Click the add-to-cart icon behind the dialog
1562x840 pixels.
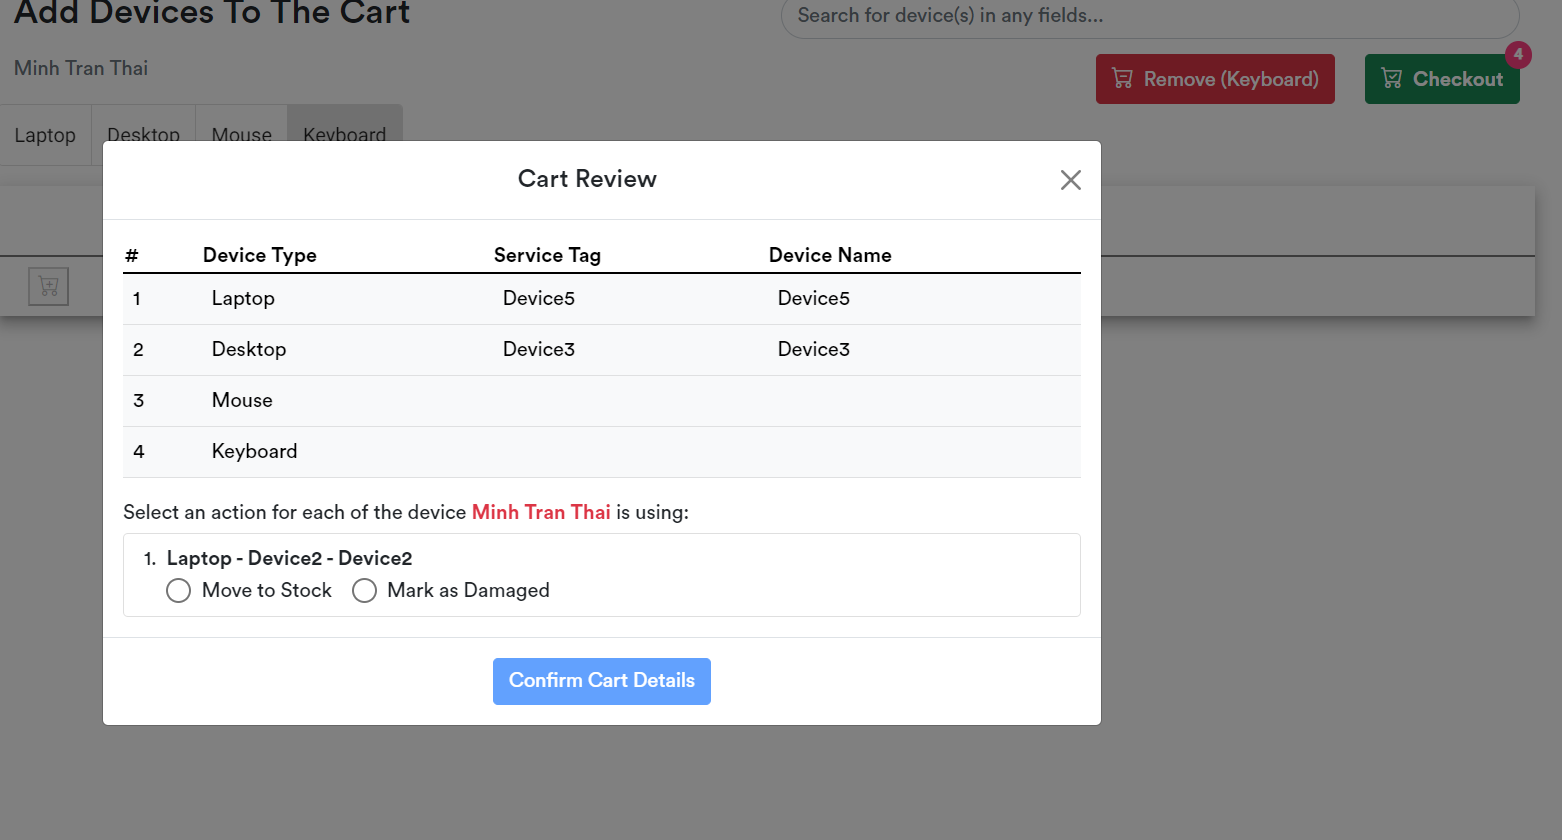pos(49,287)
